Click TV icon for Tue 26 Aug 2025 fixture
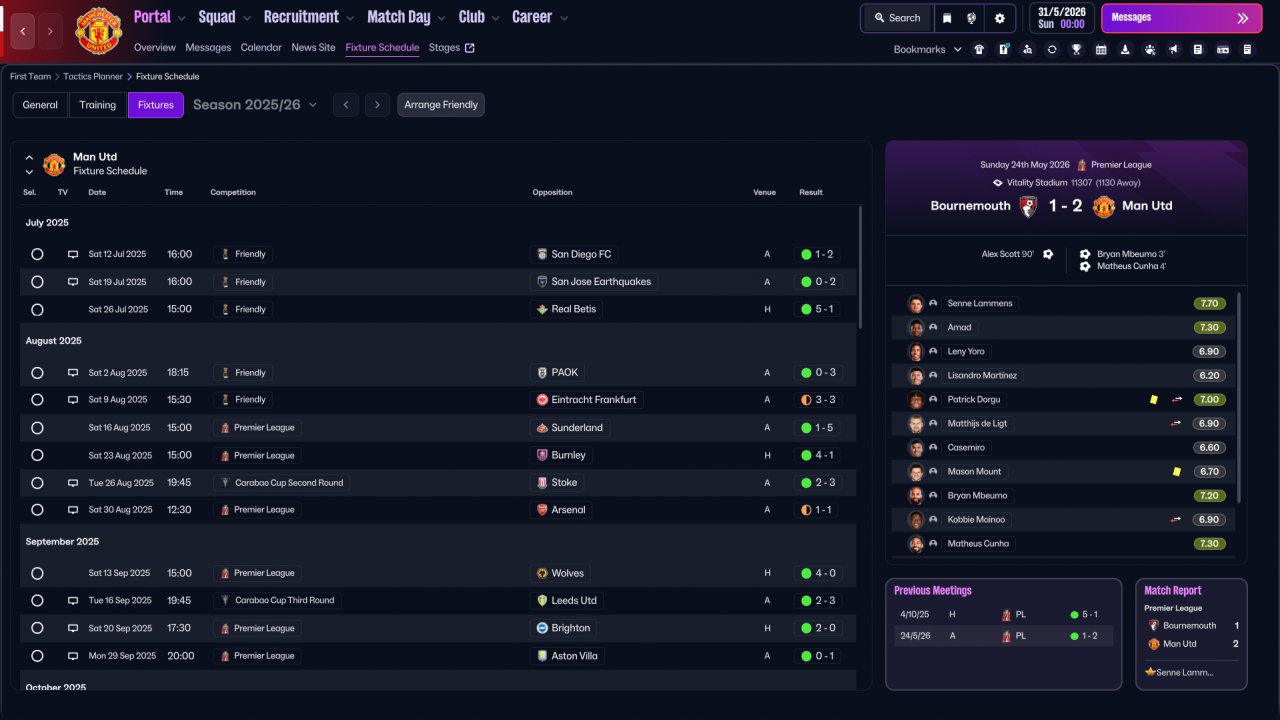The width and height of the screenshot is (1280, 720). click(72, 482)
